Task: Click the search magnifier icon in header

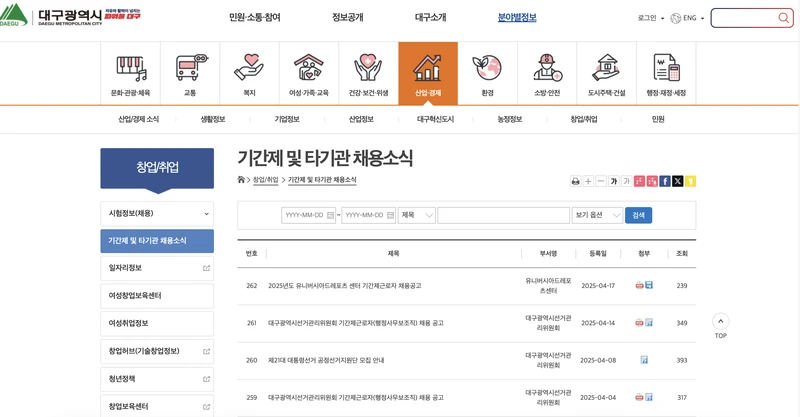Action: tap(783, 18)
